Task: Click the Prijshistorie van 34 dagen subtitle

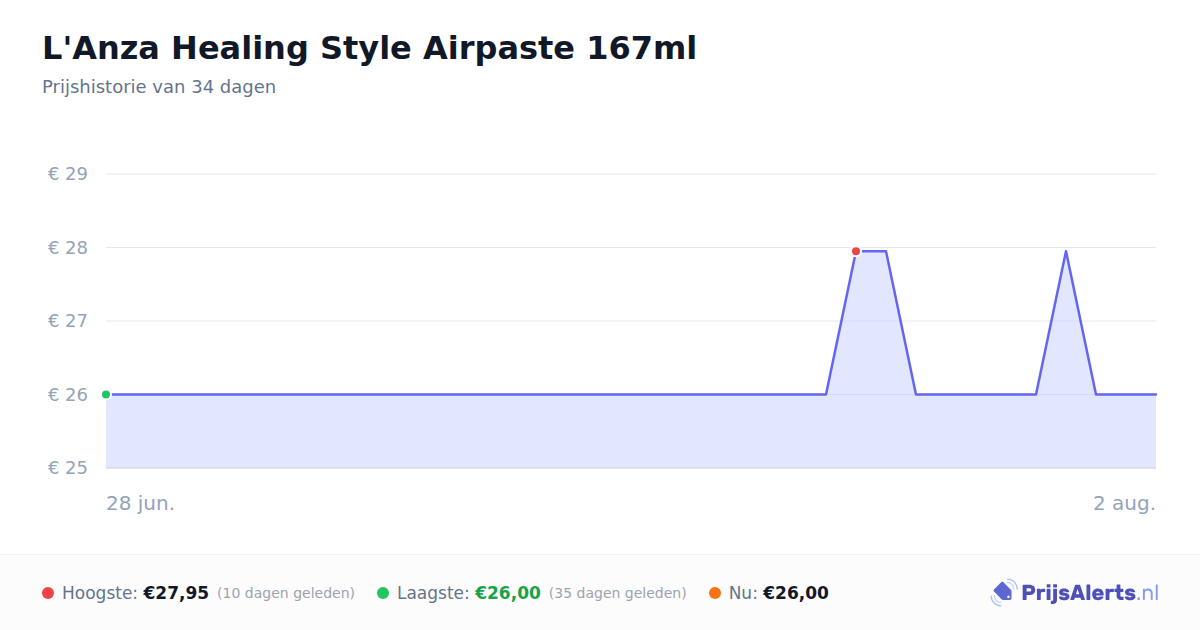Action: click(x=159, y=87)
